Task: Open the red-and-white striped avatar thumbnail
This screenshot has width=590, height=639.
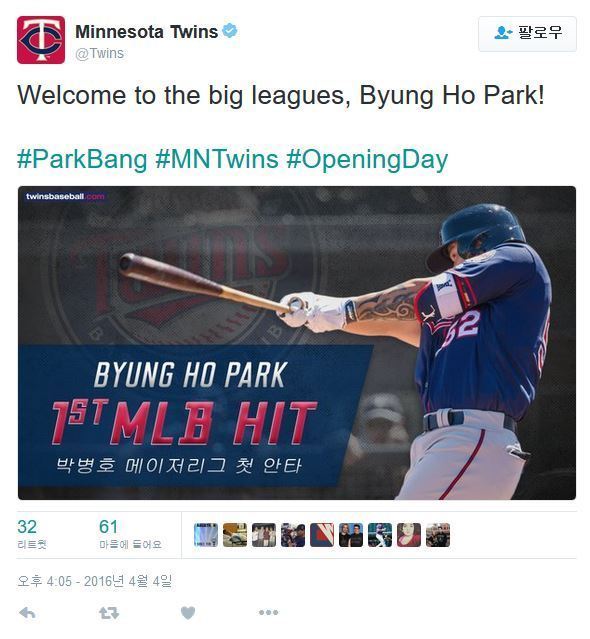Action: pyautogui.click(x=322, y=535)
